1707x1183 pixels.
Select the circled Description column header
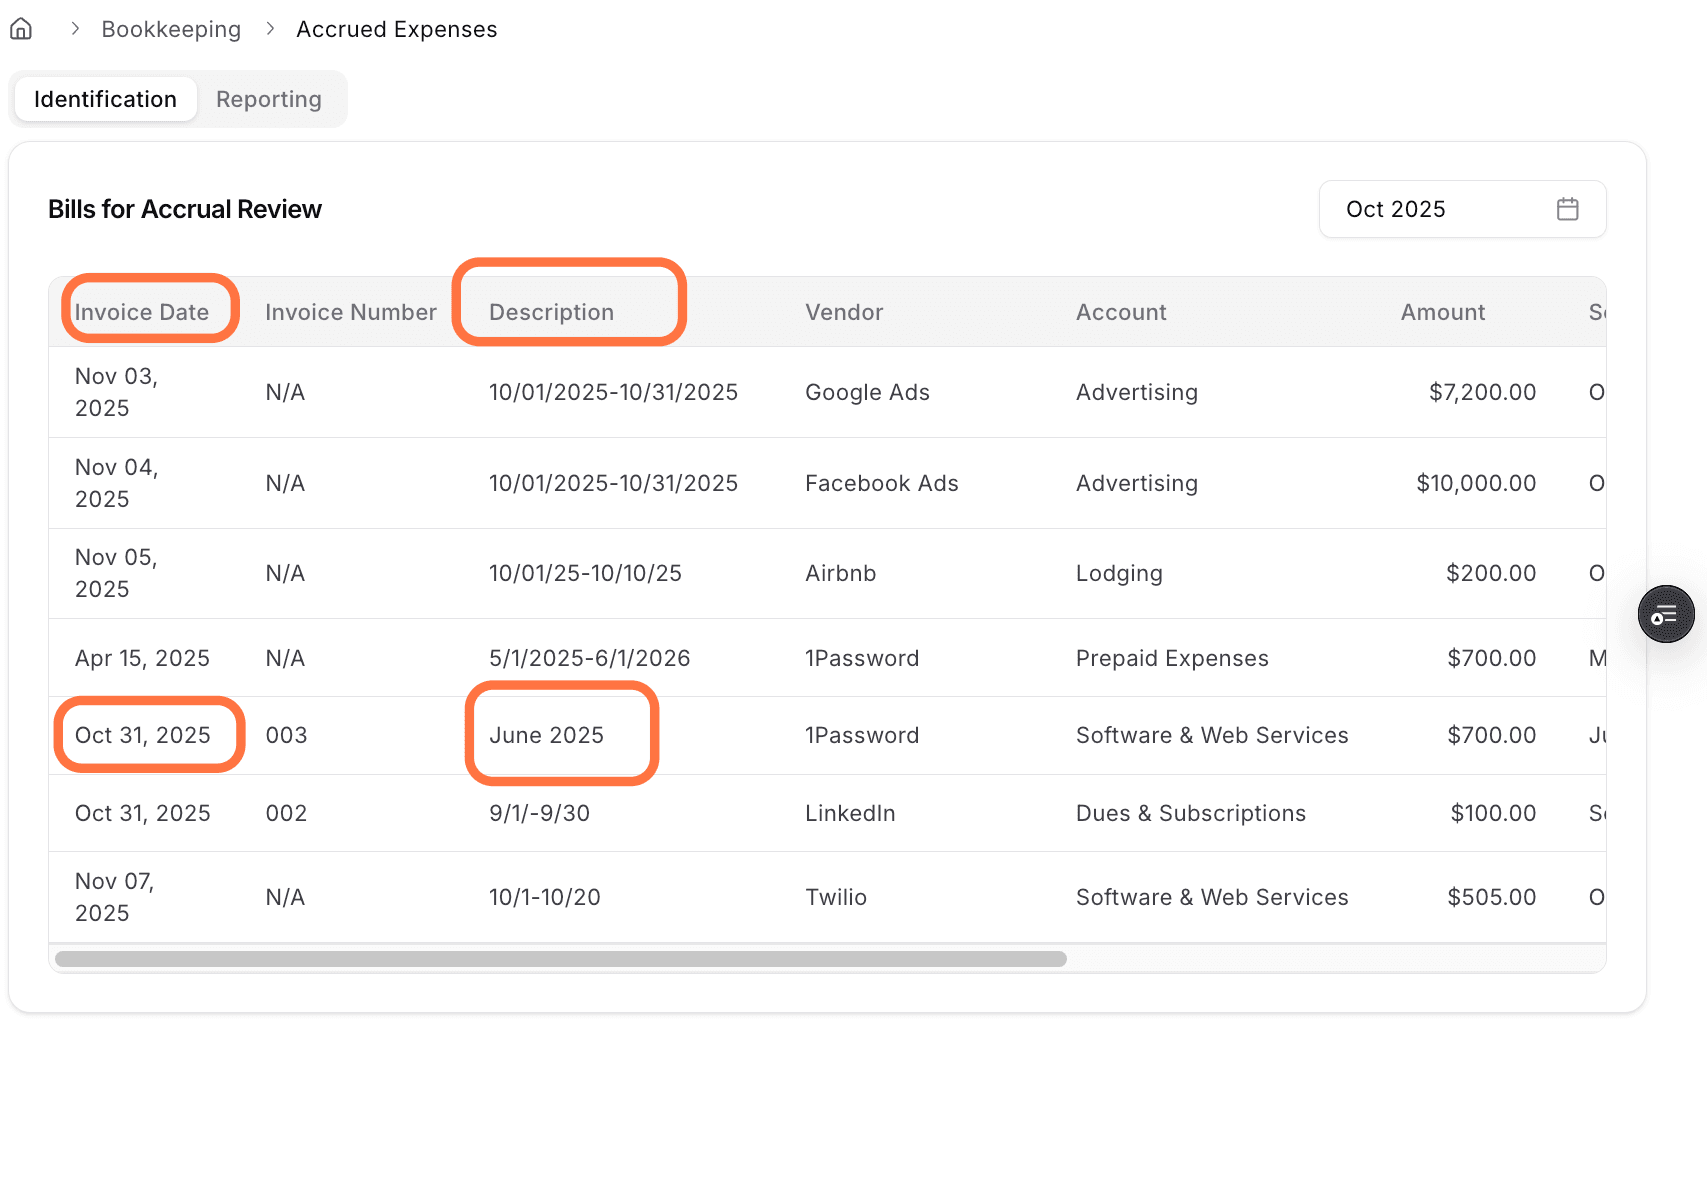[x=551, y=311]
